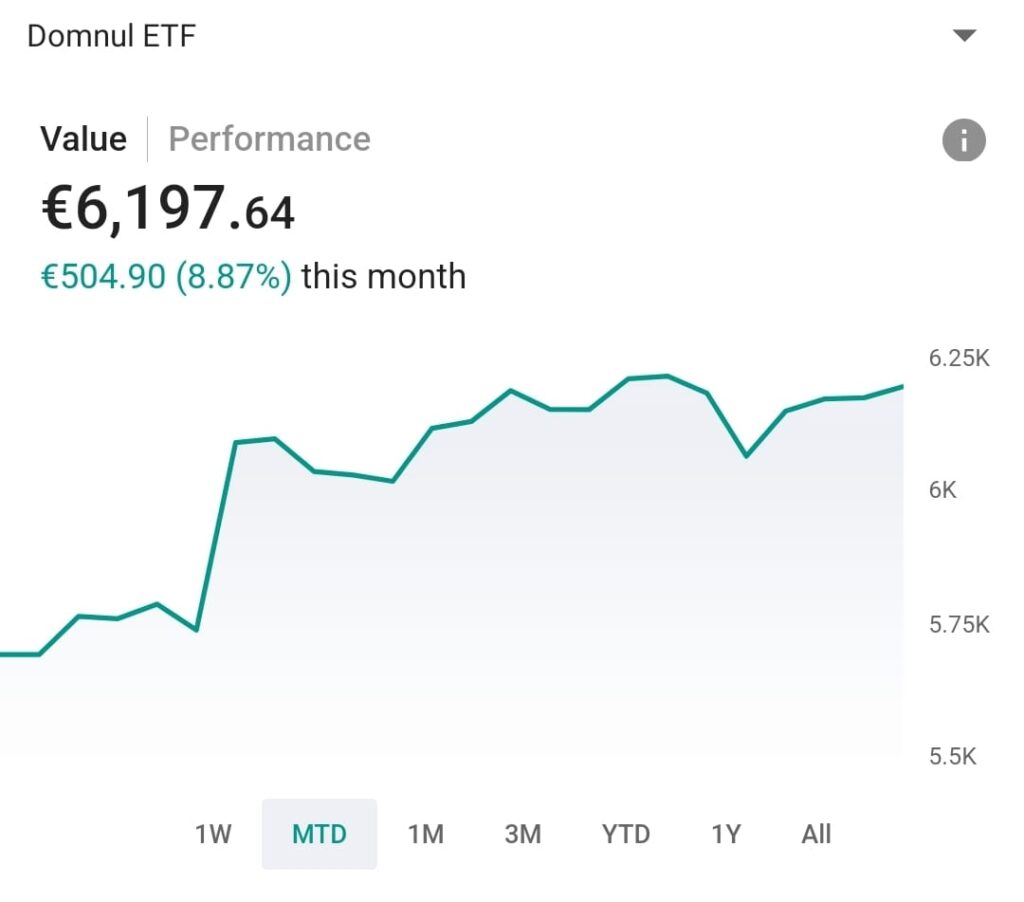The width and height of the screenshot is (1024, 902).
Task: Expand the portfolio dropdown arrow
Action: coord(964,36)
